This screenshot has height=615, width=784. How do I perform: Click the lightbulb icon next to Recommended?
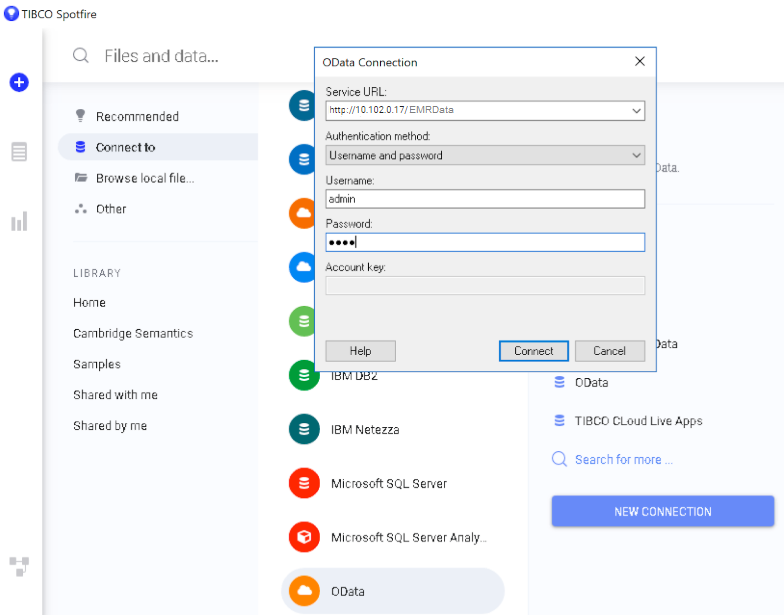[x=80, y=116]
